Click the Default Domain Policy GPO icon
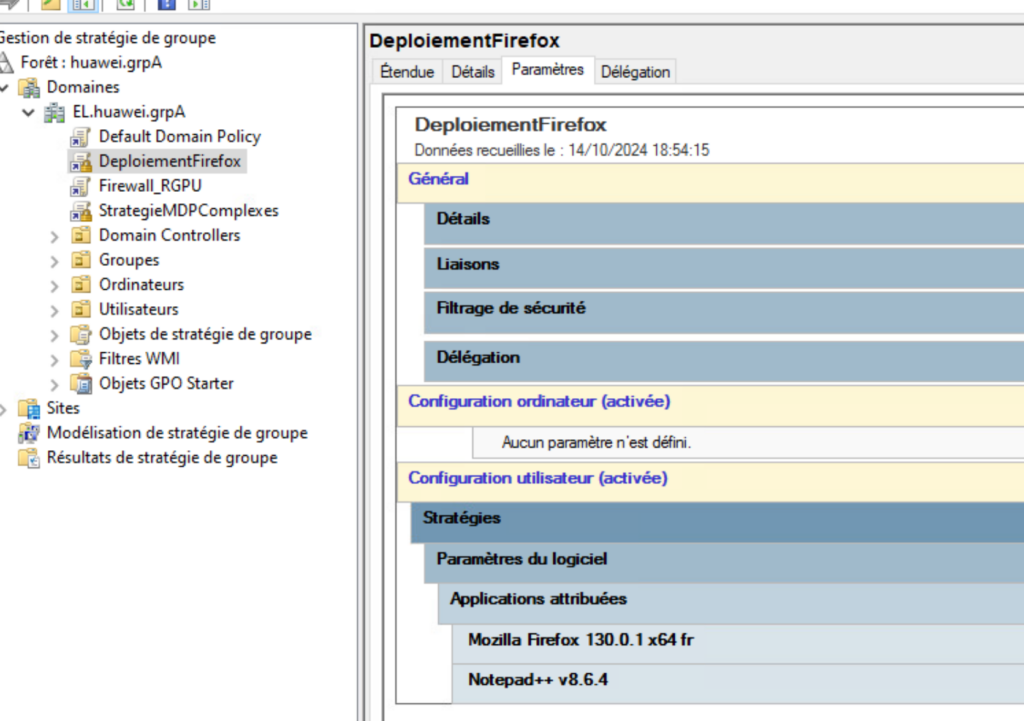The height and width of the screenshot is (721, 1024). click(x=81, y=137)
